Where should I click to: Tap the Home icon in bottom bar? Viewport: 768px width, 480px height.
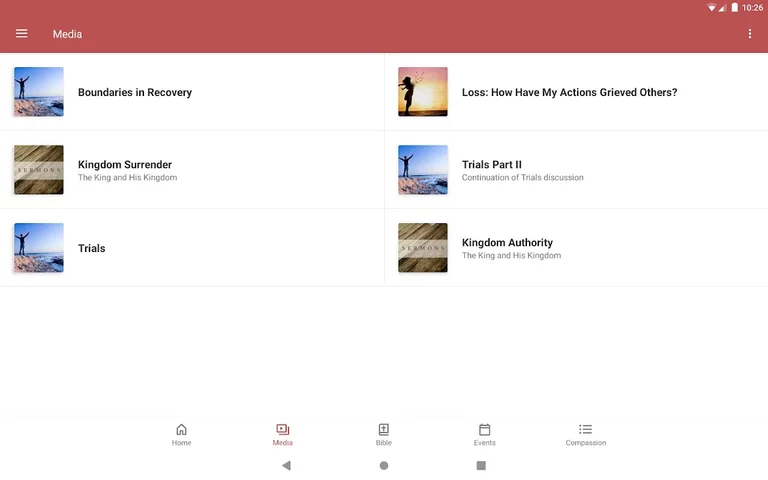pos(181,429)
